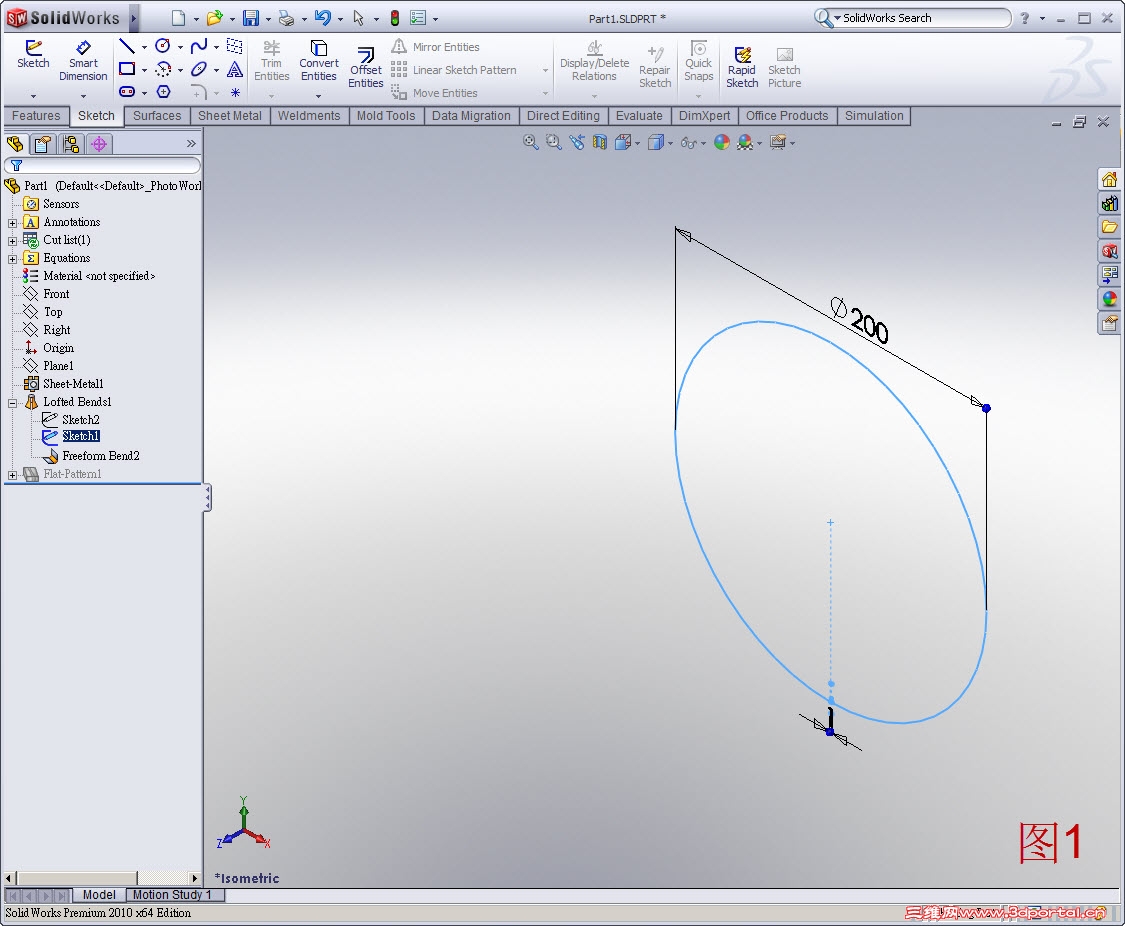The image size is (1125, 926).
Task: Select the Centerpoint Arc tool
Action: click(163, 70)
